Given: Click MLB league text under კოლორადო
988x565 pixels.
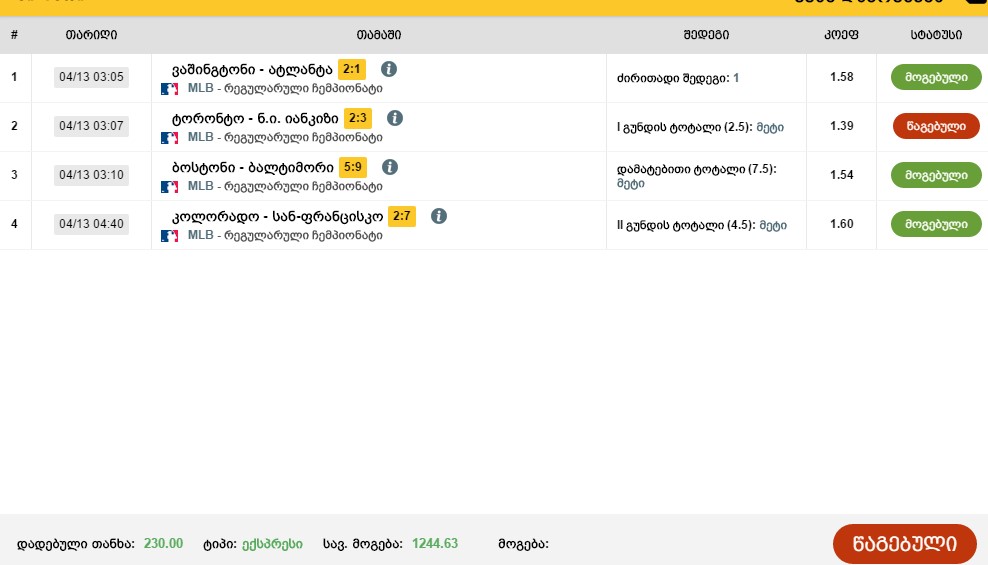Looking at the screenshot, I should click(x=285, y=236).
